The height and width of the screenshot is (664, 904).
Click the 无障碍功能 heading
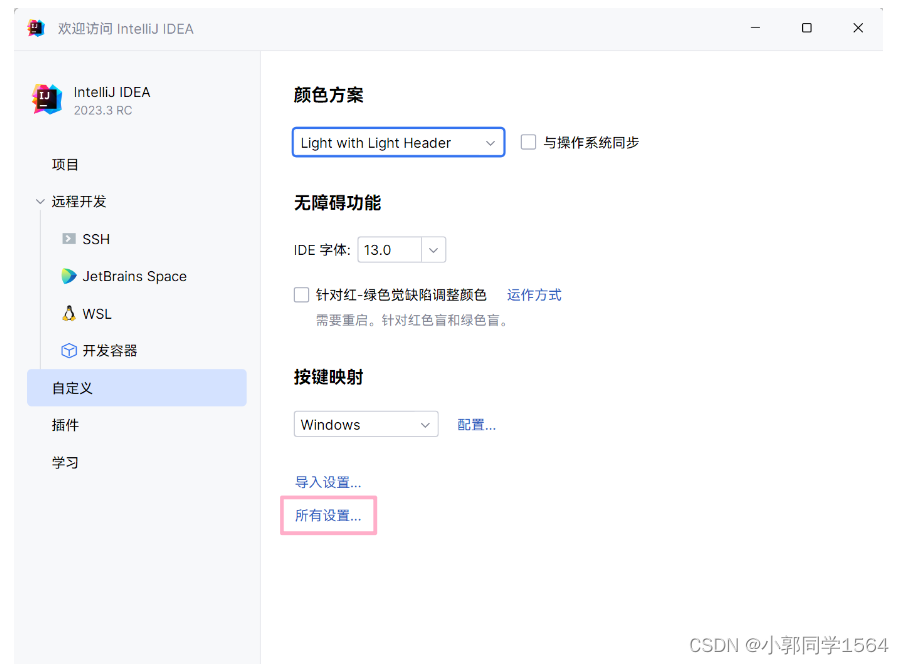click(x=337, y=203)
